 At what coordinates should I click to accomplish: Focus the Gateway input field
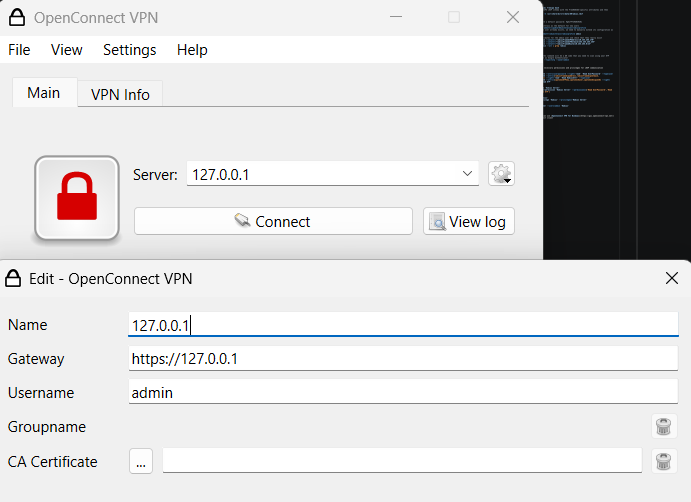point(403,358)
